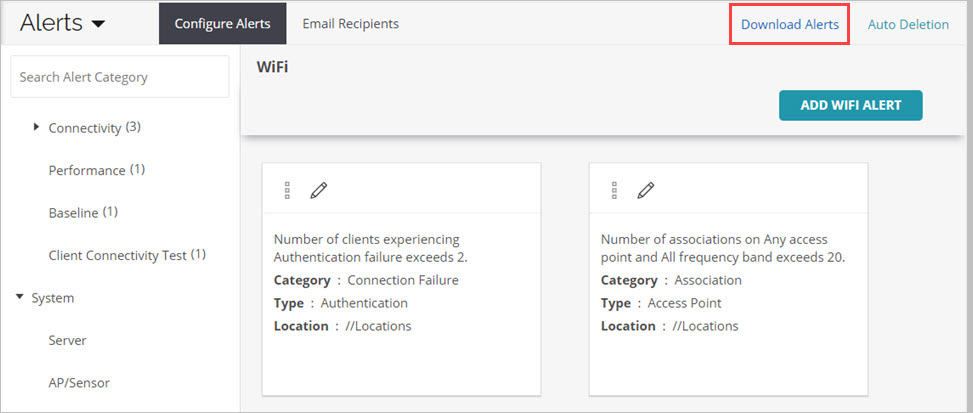The height and width of the screenshot is (413, 973).
Task: Edit the Access Point association alert pencil icon
Action: [646, 190]
